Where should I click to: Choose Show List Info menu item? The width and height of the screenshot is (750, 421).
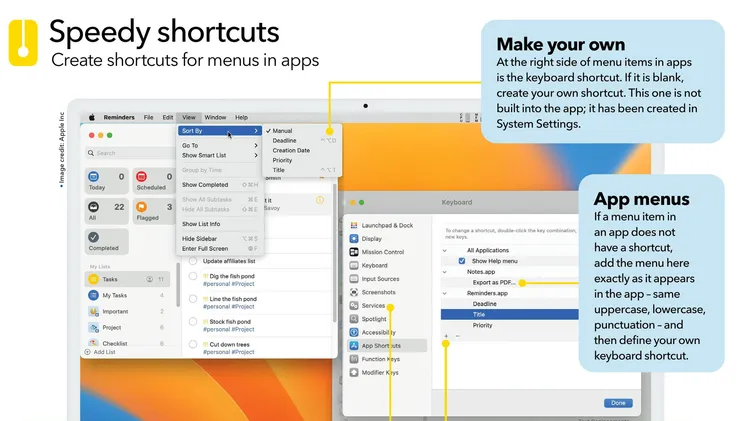coord(220,224)
